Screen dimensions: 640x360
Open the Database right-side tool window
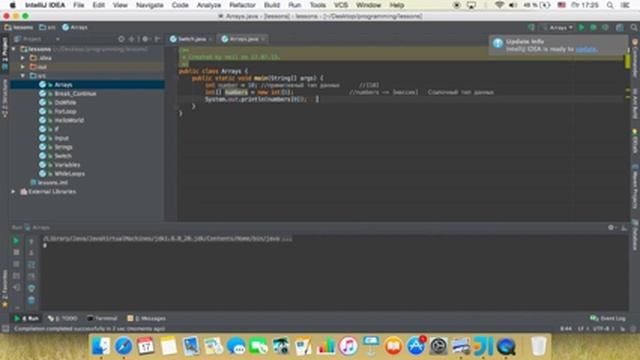pyautogui.click(x=635, y=235)
